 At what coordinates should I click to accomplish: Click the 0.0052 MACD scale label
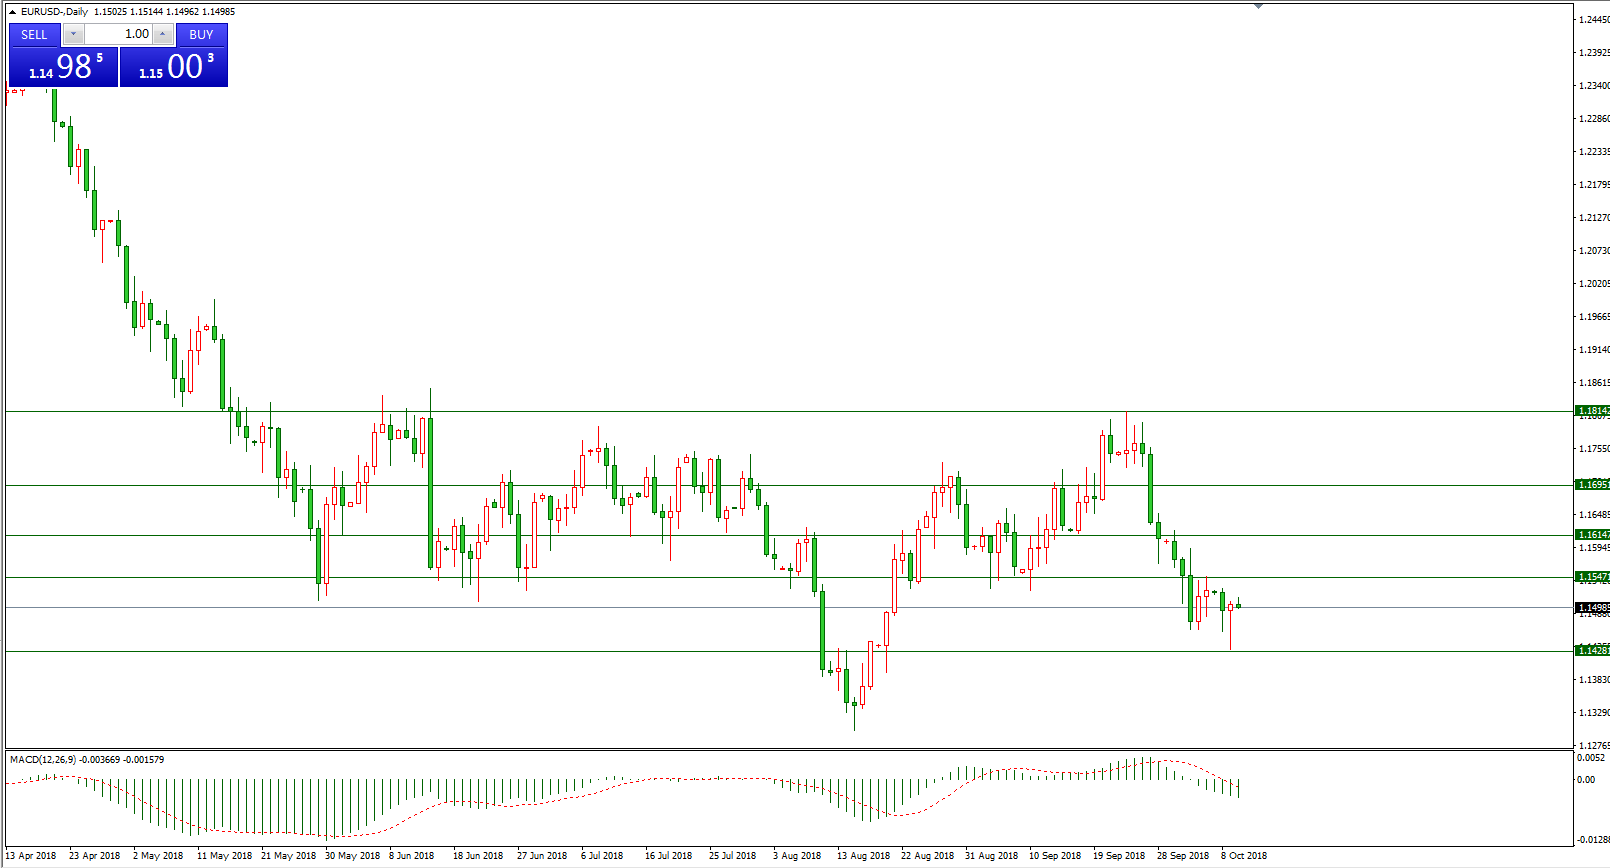coord(1592,758)
